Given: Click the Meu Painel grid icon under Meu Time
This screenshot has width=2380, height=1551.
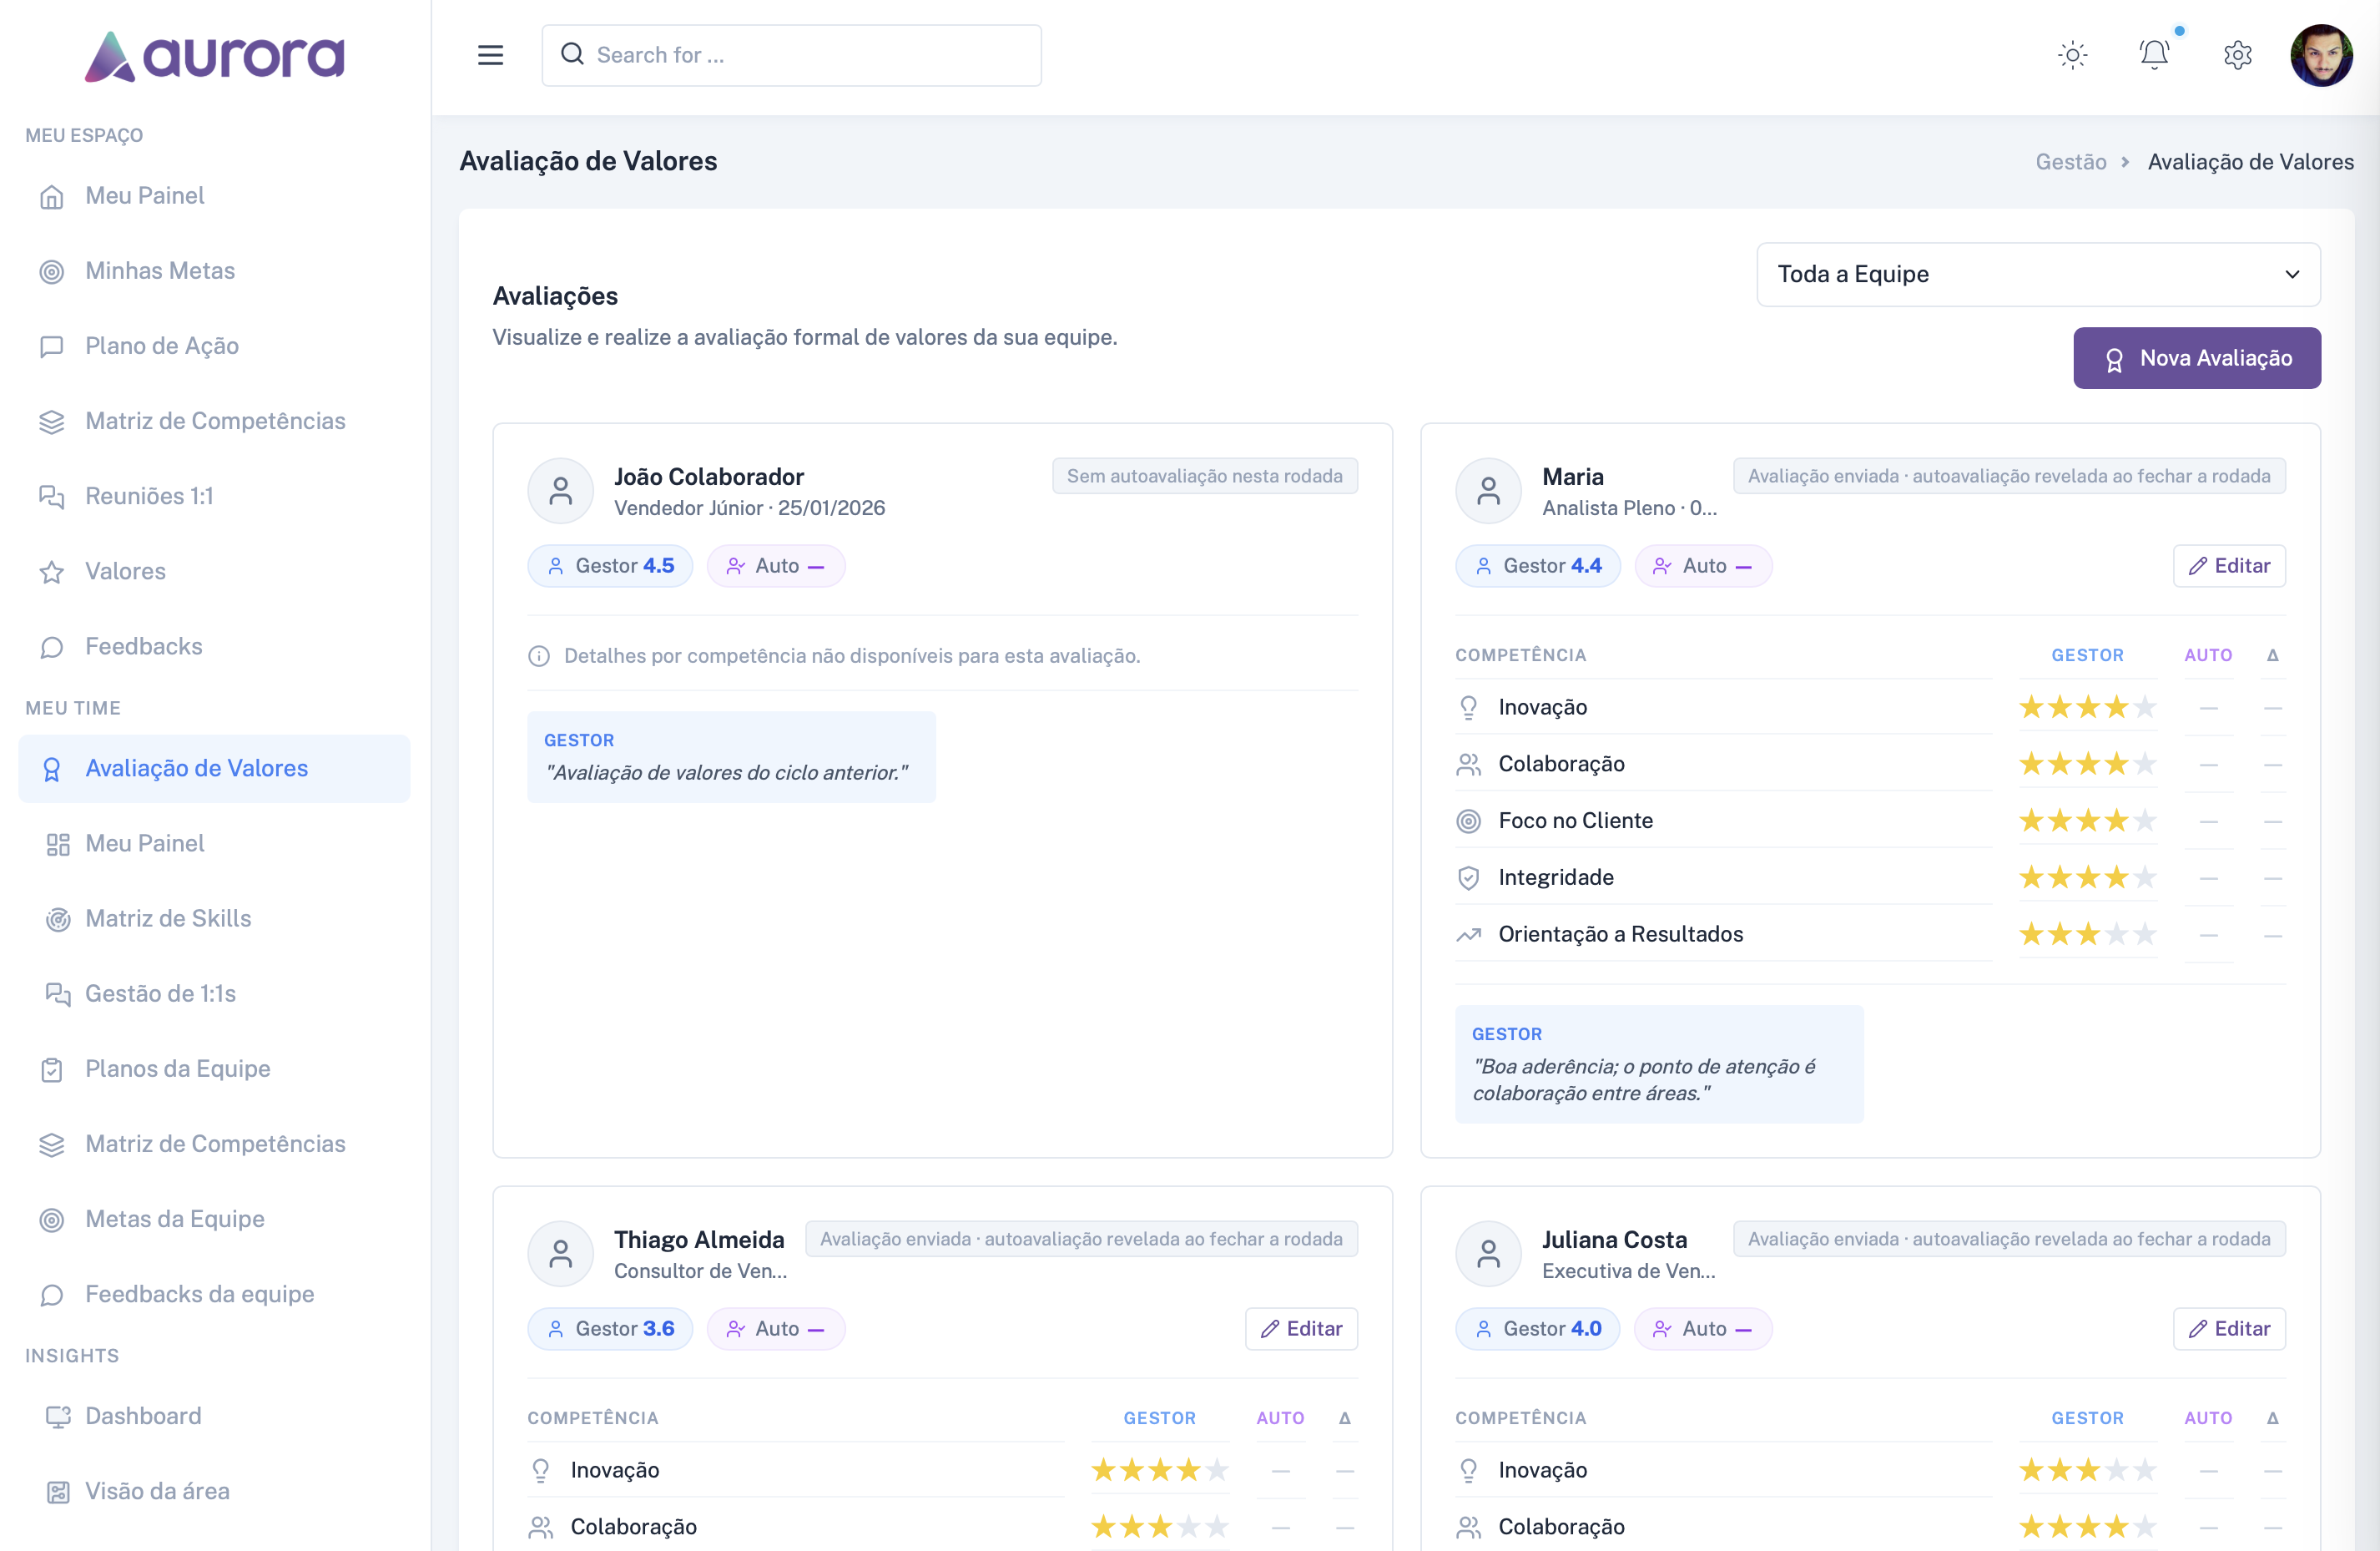Looking at the screenshot, I should point(58,844).
